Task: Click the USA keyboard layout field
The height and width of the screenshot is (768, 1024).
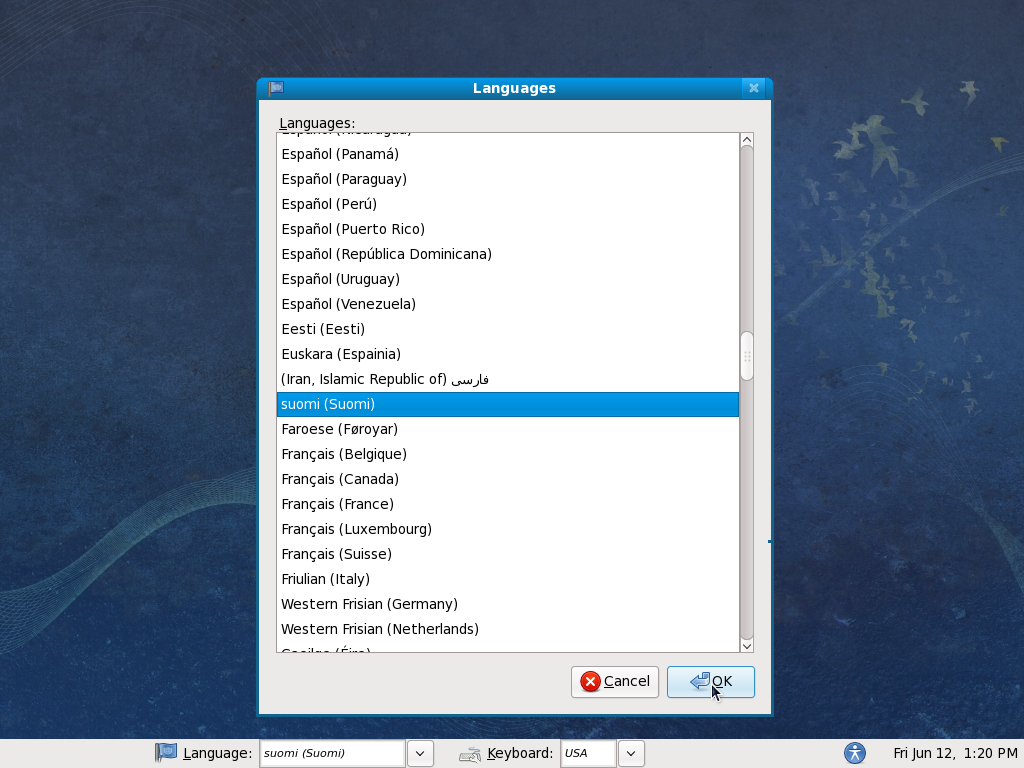Action: 588,753
